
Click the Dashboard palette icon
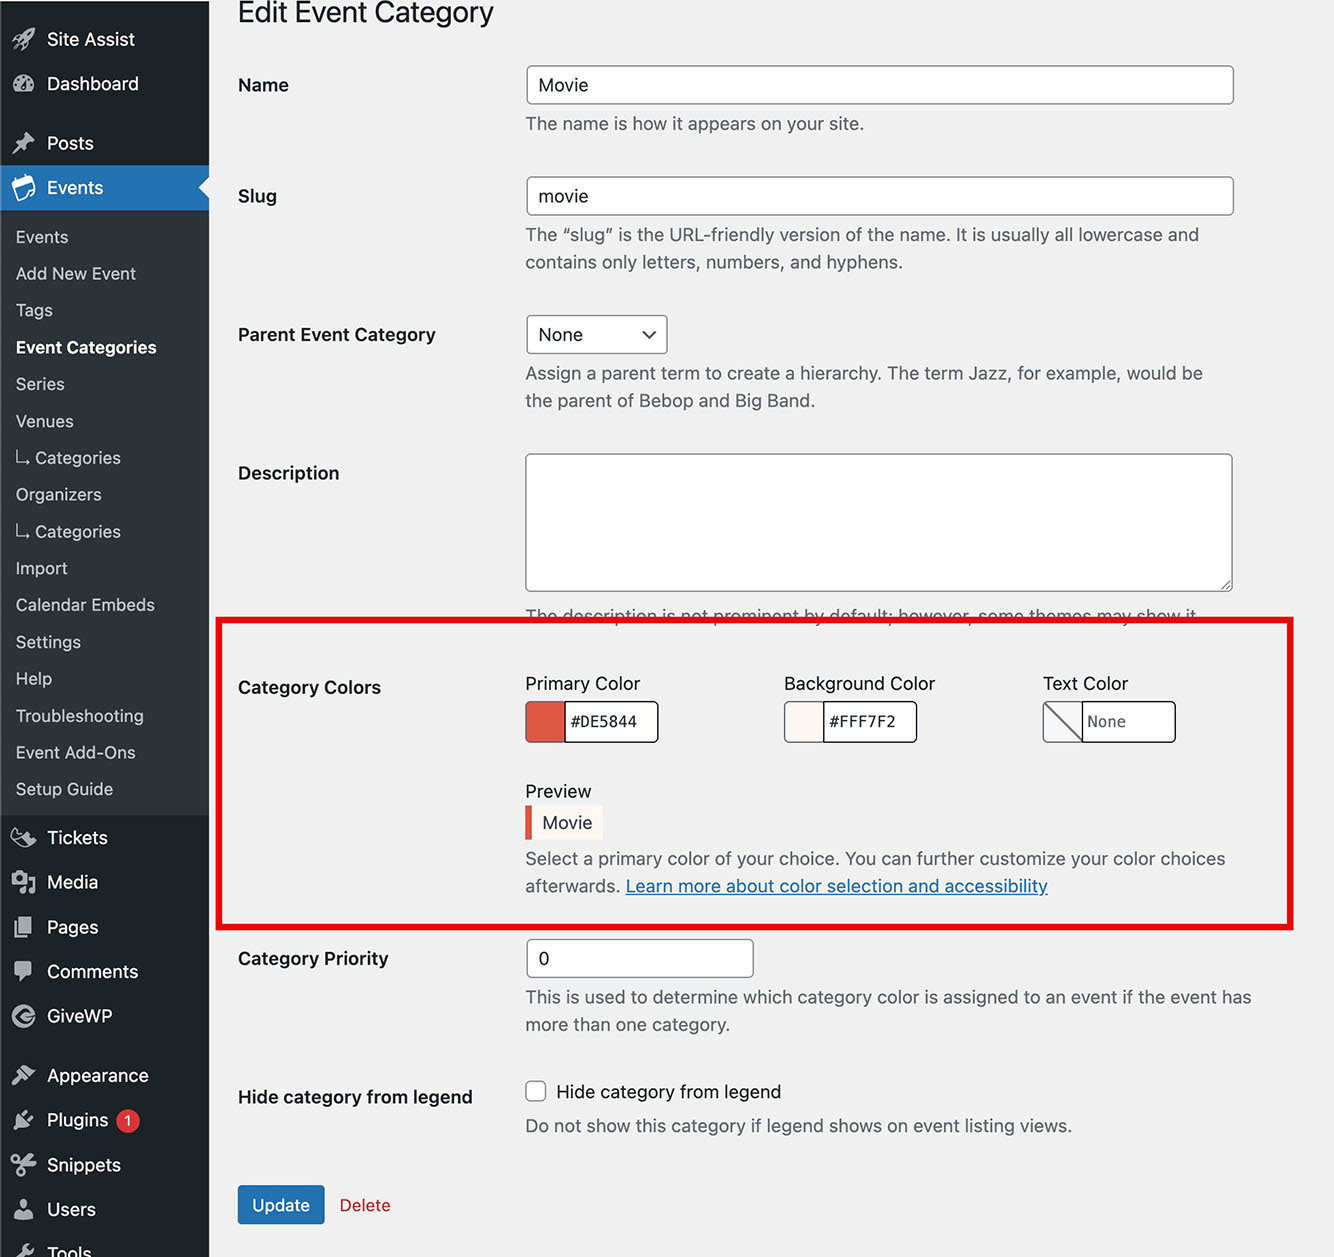coord(24,85)
